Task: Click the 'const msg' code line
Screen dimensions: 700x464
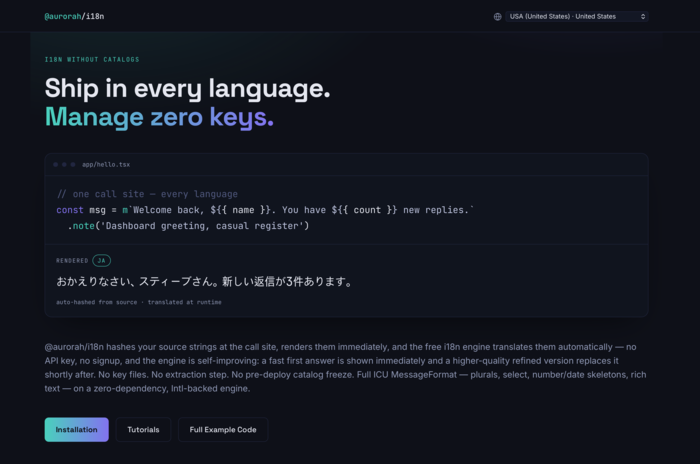Action: [x=265, y=210]
